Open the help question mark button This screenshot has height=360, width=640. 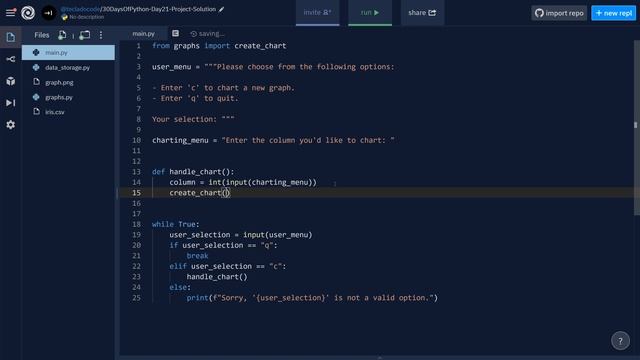click(x=620, y=341)
